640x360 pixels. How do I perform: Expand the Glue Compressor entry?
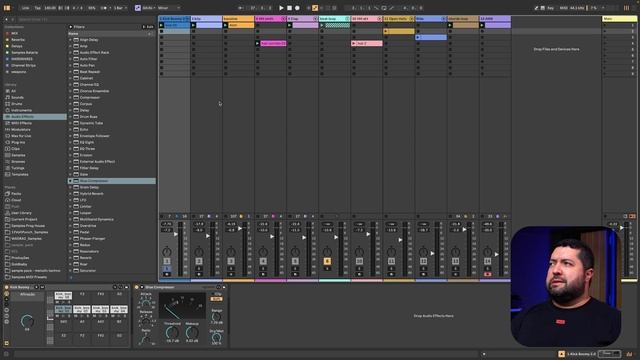(70, 181)
